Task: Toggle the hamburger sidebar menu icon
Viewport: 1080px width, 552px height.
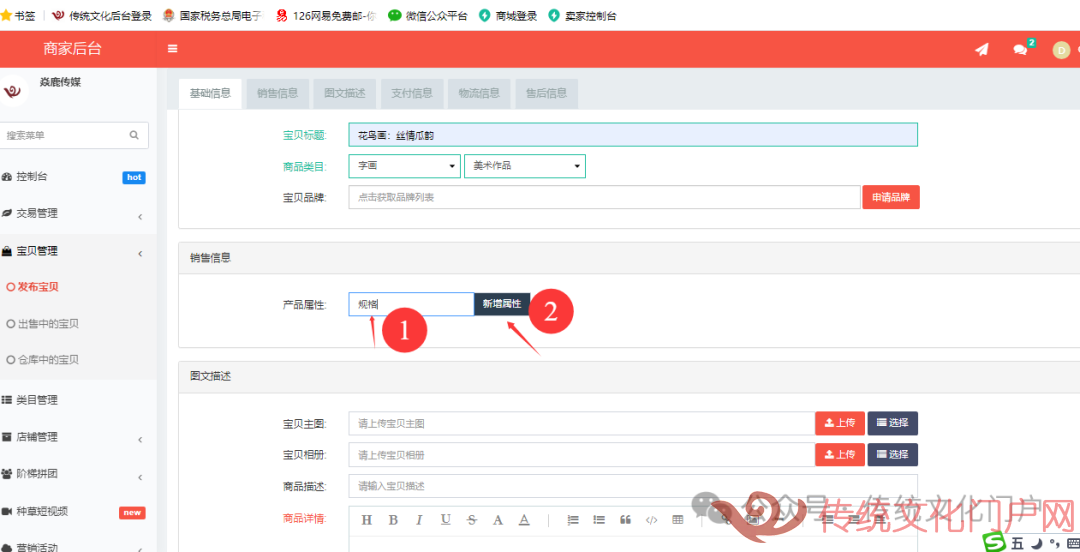Action: point(173,49)
